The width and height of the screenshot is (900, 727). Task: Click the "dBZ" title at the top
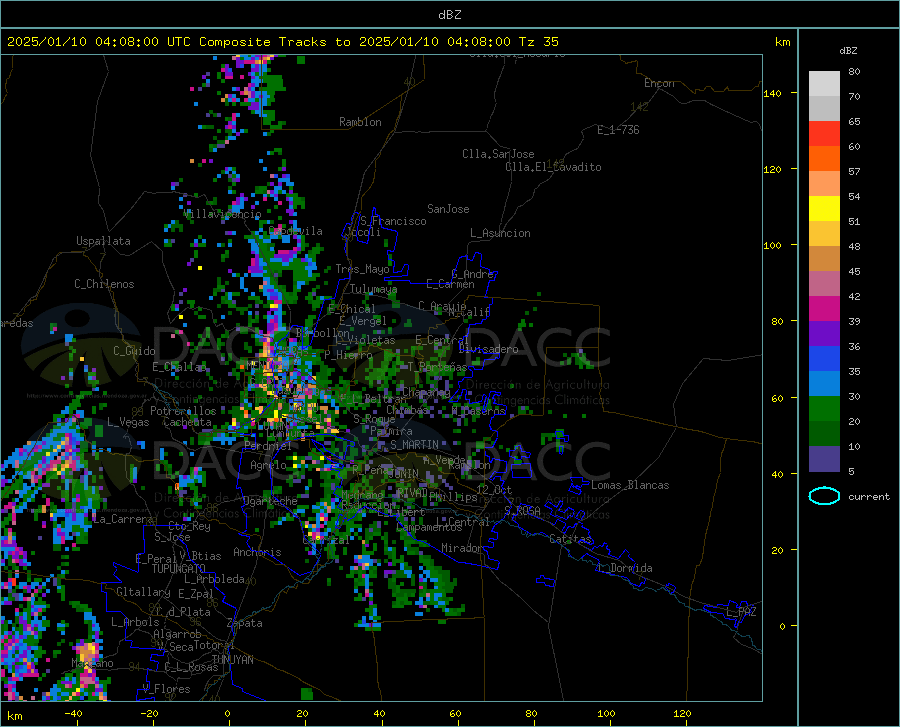(449, 15)
